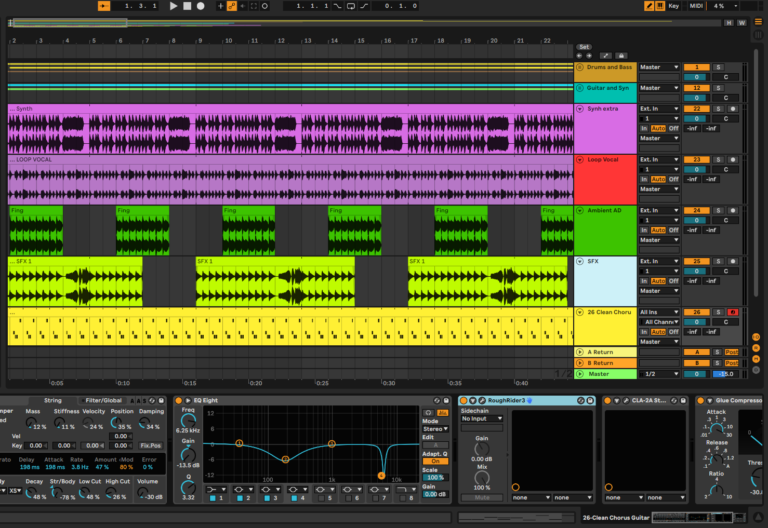Disable EQ Eight filter band 4

[x=294, y=498]
